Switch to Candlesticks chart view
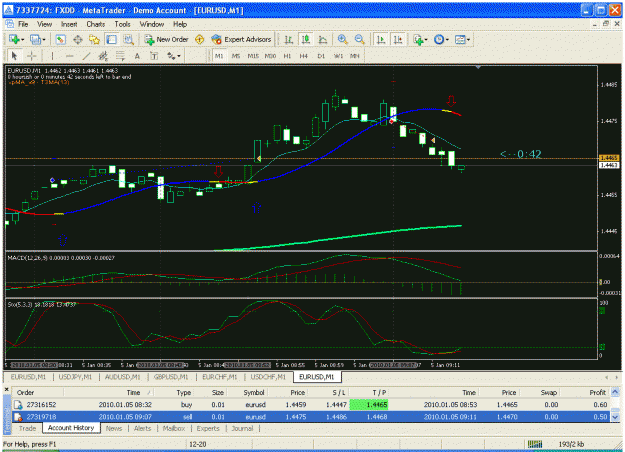The width and height of the screenshot is (625, 452). (306, 39)
